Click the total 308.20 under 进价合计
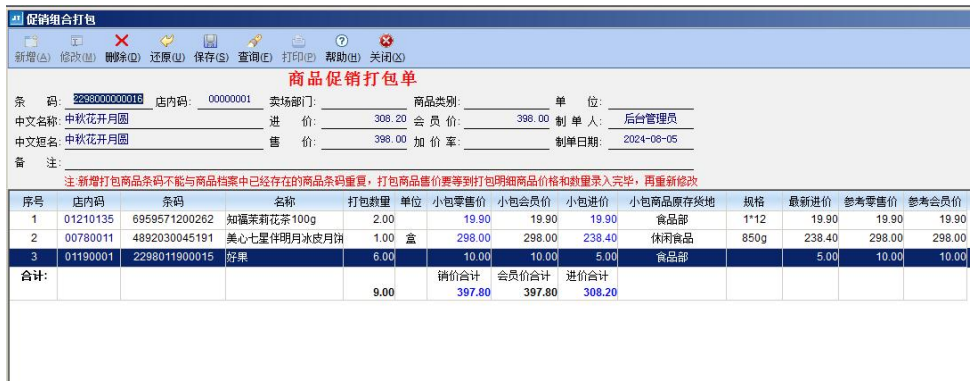975x386 pixels. 600,292
